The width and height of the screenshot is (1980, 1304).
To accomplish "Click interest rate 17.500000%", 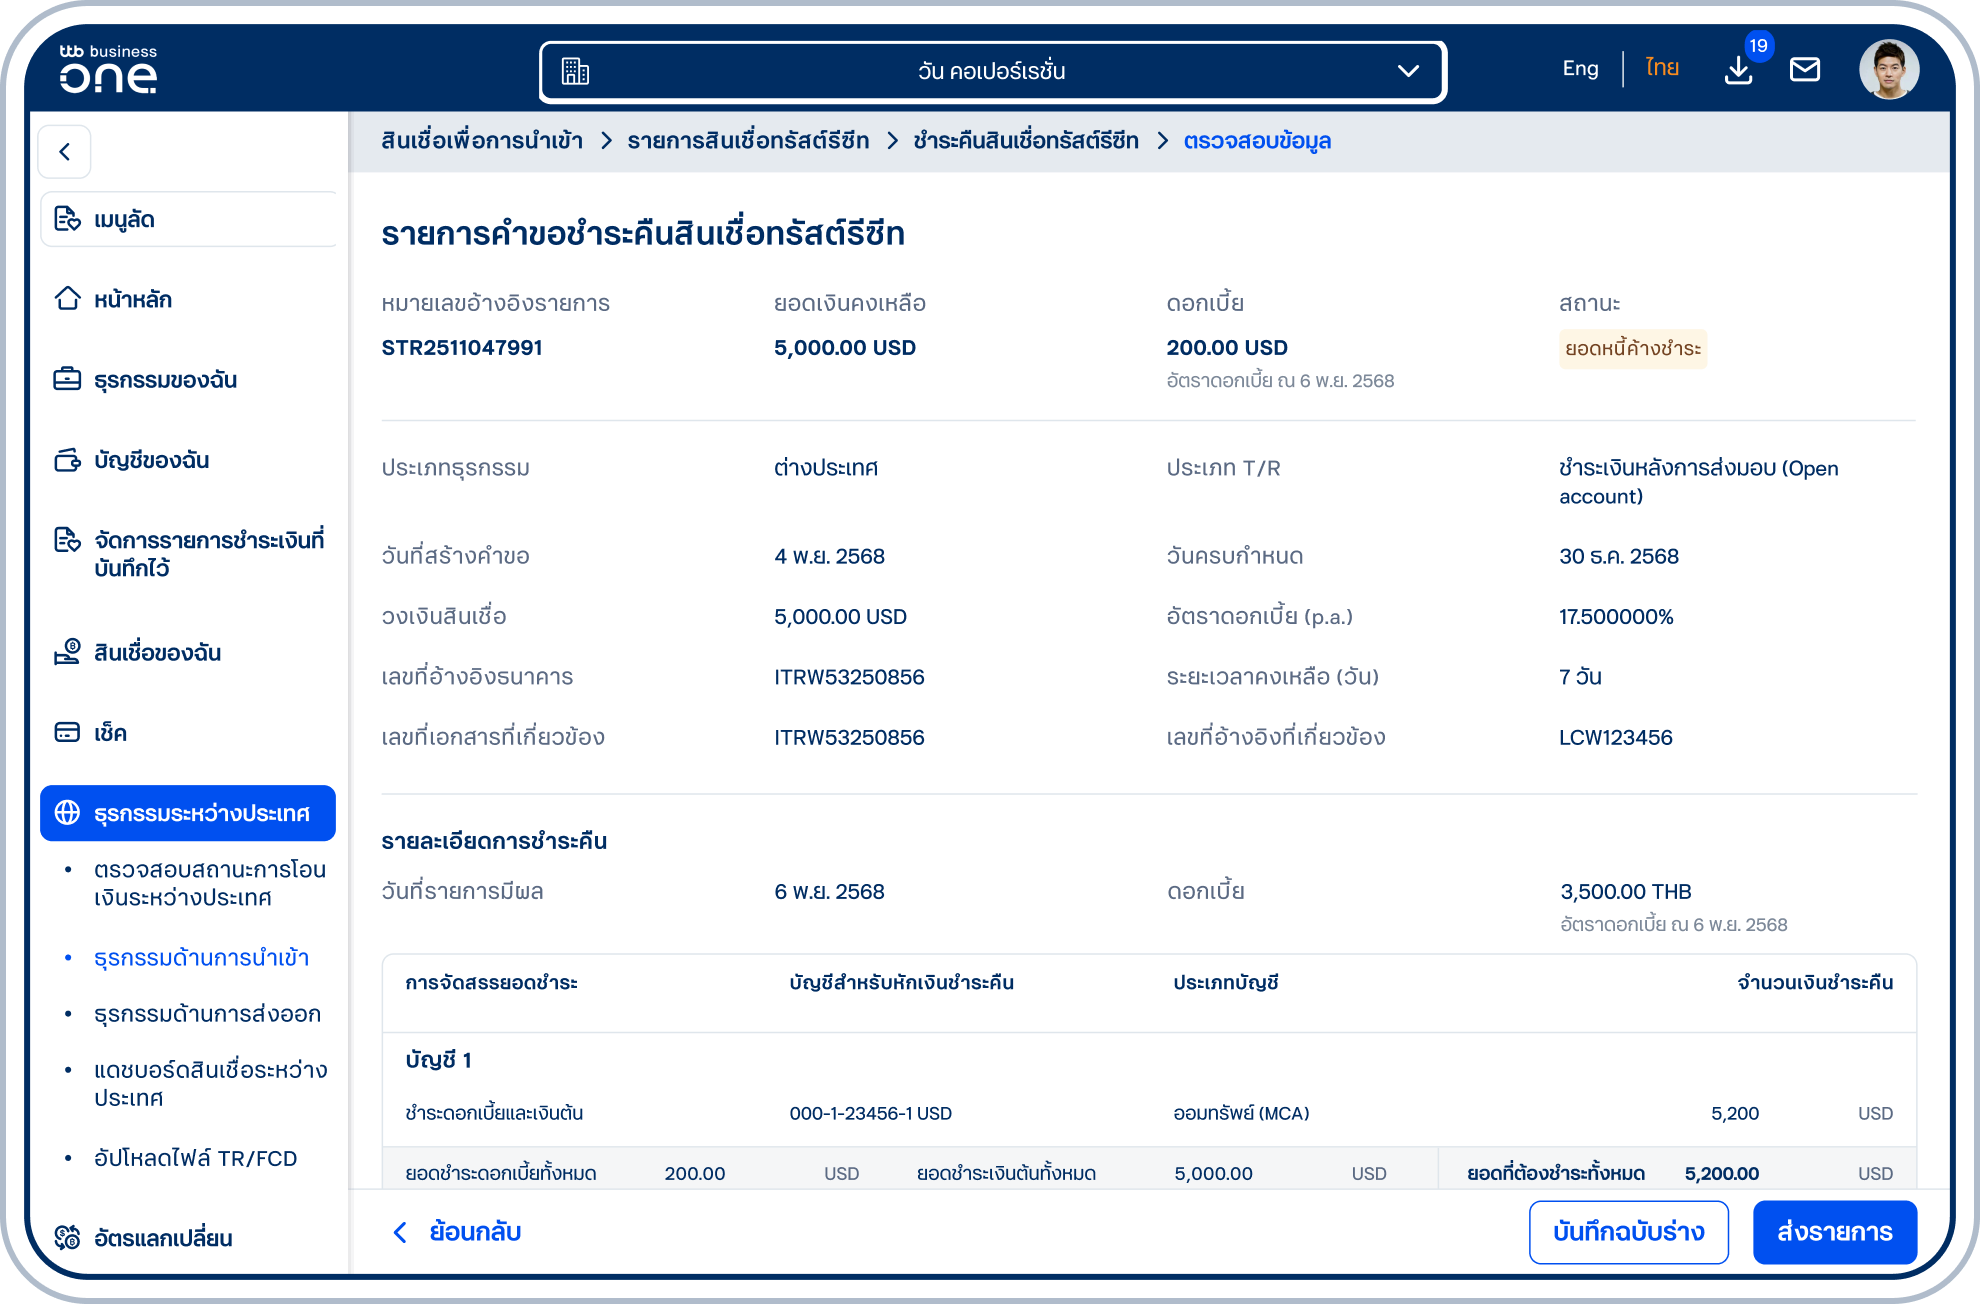I will pyautogui.click(x=1616, y=617).
